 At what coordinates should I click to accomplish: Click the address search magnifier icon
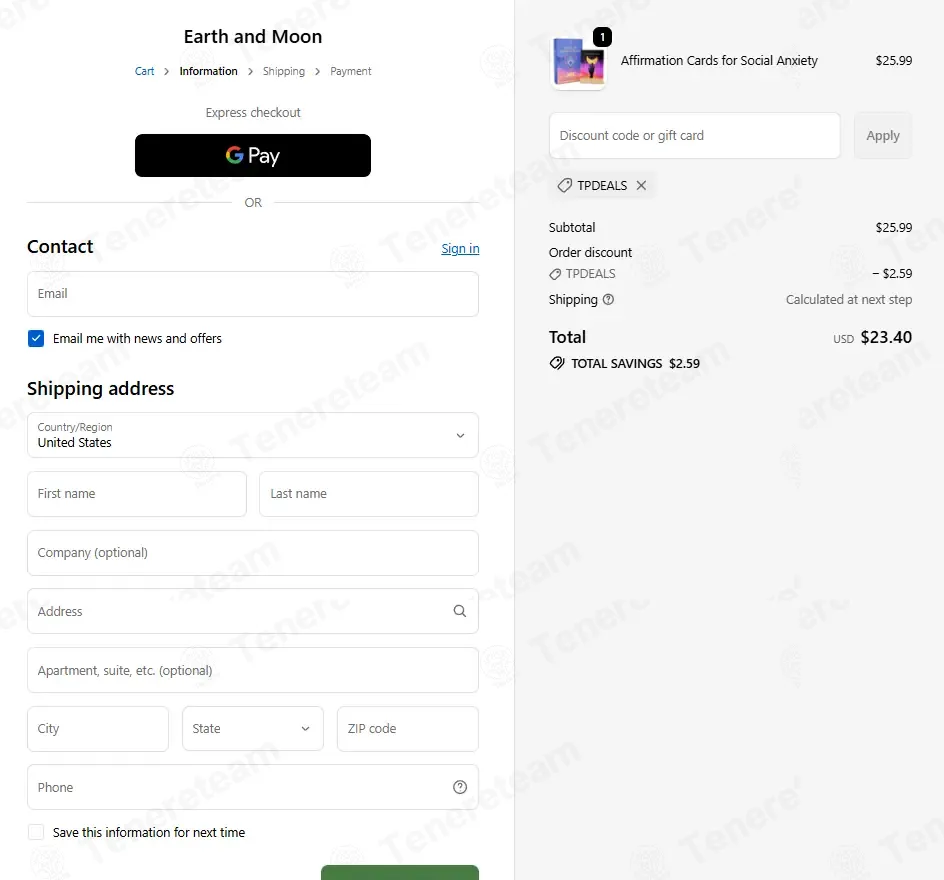tap(459, 611)
